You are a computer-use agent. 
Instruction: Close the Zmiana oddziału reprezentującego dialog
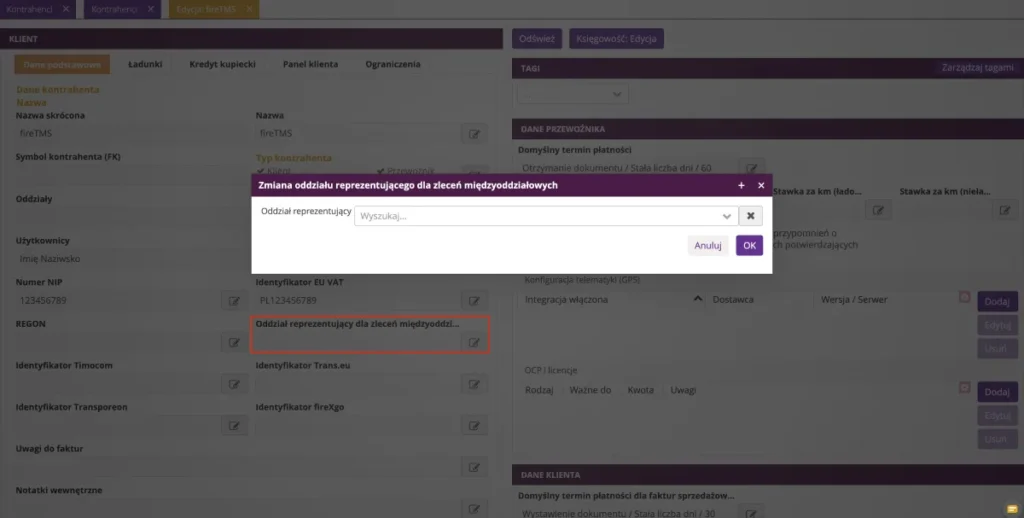point(761,186)
